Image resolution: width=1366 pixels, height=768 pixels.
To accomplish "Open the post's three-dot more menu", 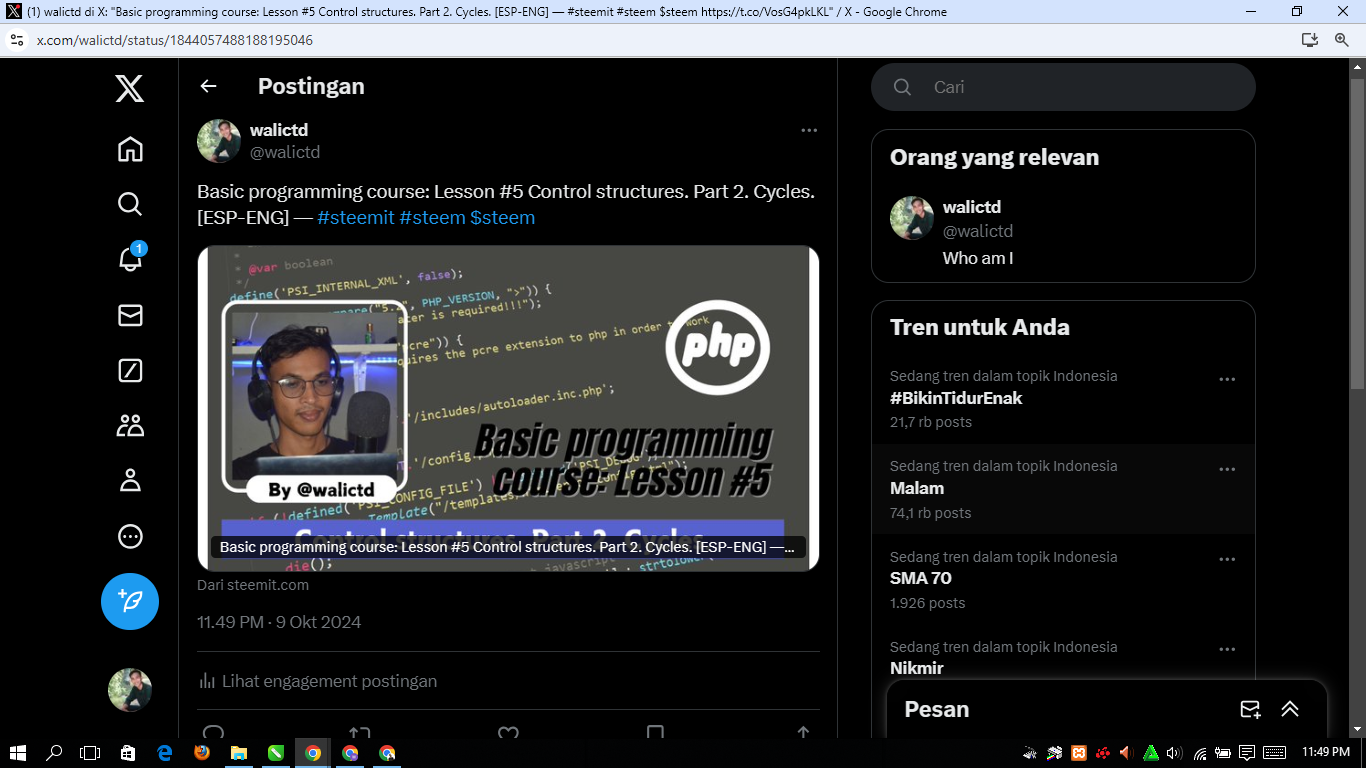I will pos(809,130).
